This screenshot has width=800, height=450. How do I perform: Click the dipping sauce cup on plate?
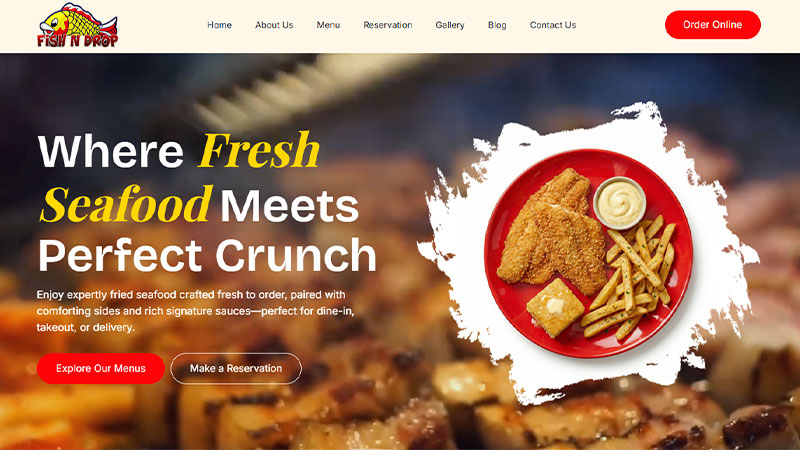tap(620, 203)
